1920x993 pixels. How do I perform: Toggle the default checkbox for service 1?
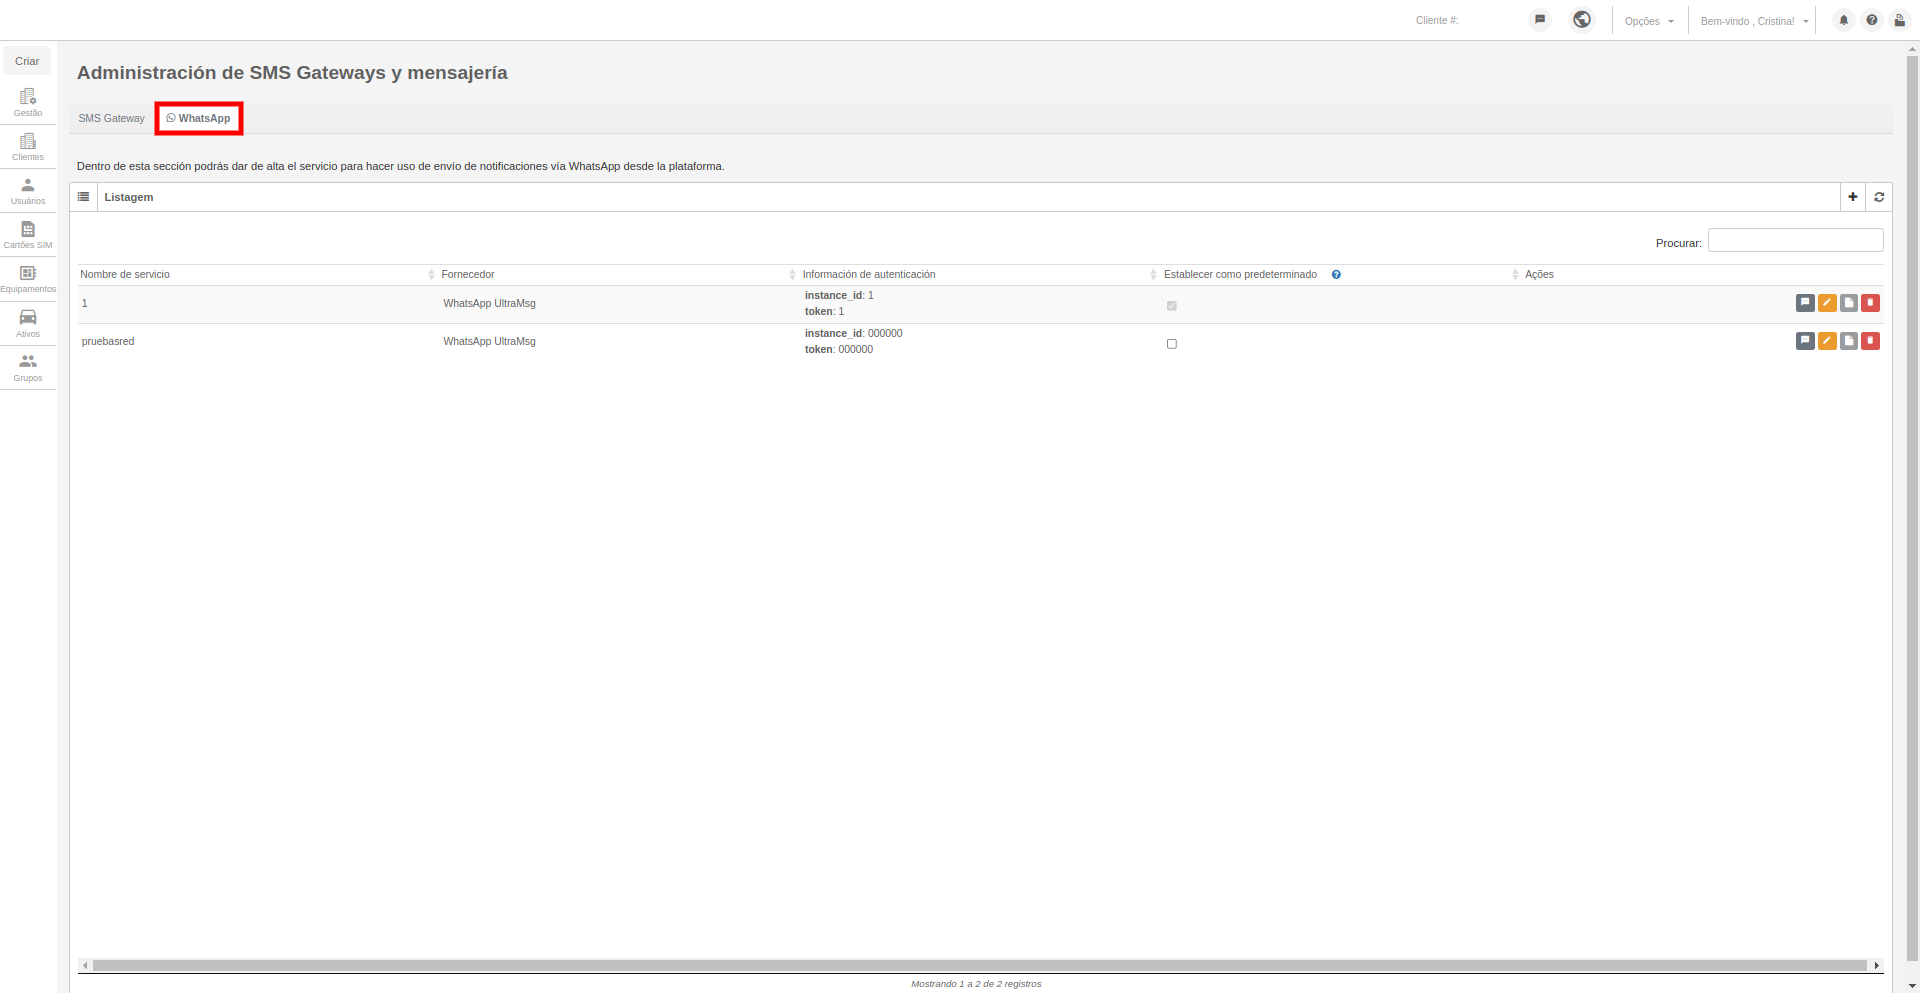[1172, 306]
